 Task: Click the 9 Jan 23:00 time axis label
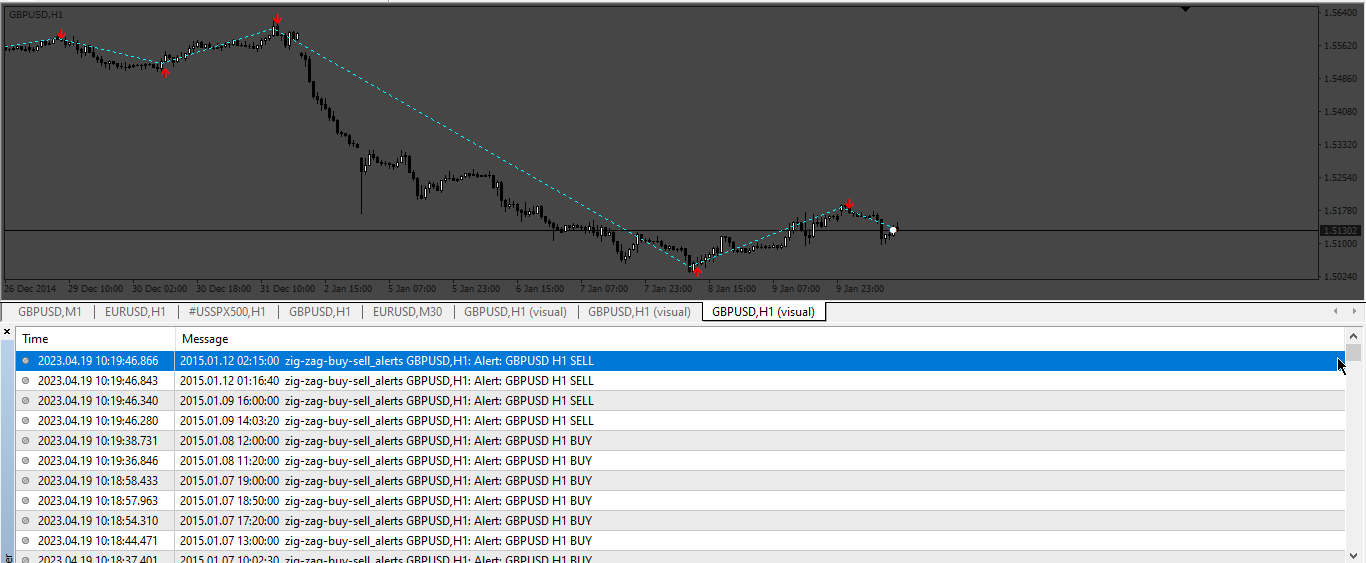point(860,288)
